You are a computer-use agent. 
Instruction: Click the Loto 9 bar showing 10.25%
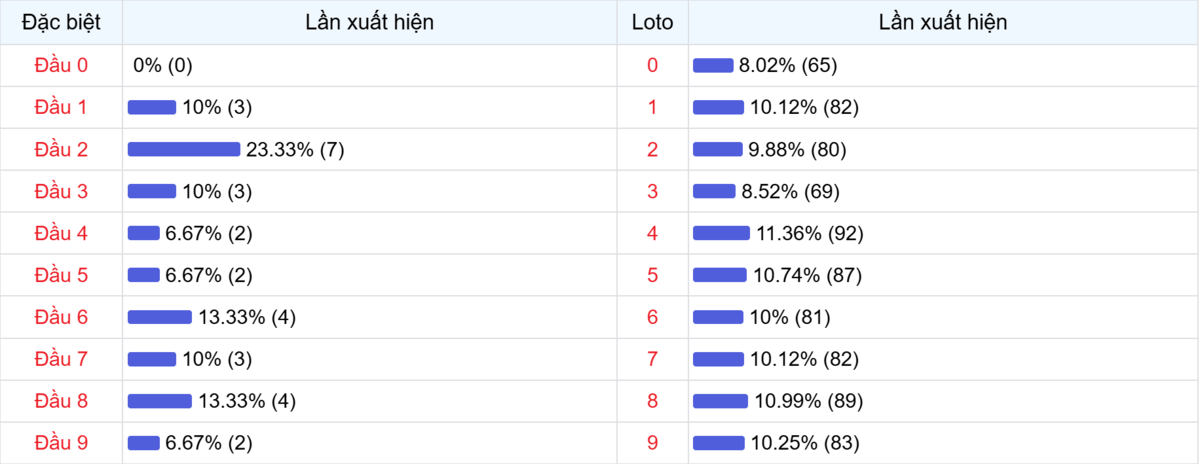(x=719, y=443)
